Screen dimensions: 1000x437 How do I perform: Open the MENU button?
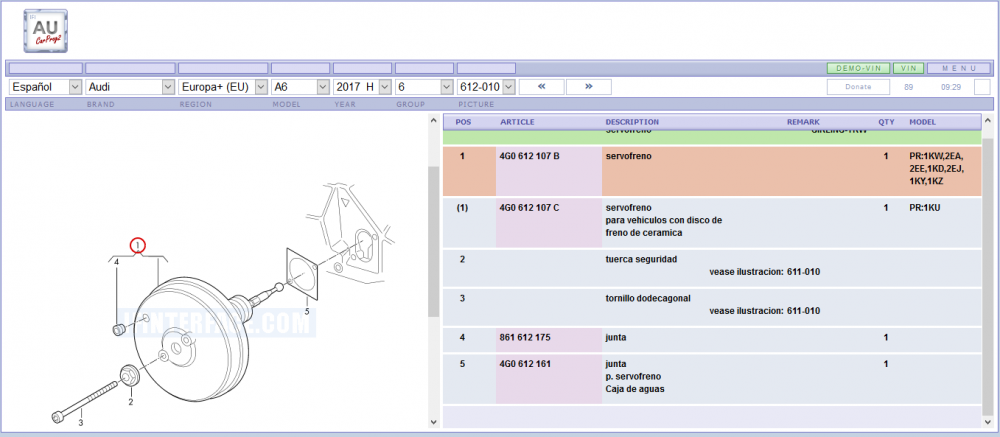pyautogui.click(x=959, y=68)
